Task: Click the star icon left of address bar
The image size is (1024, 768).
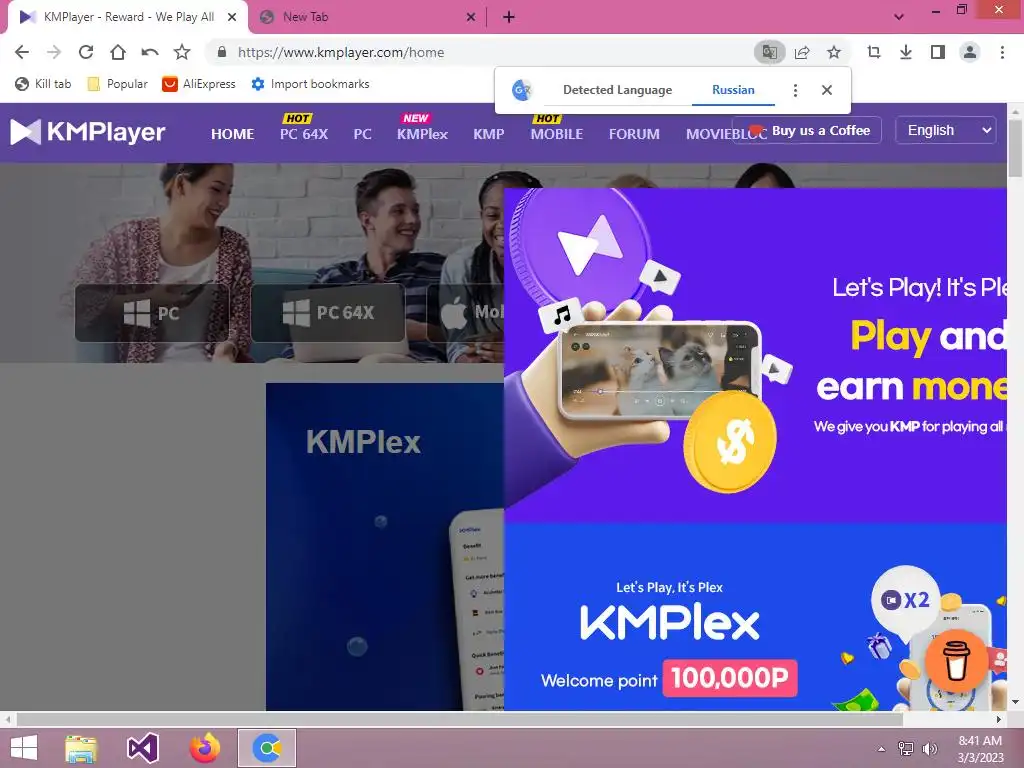Action: tap(182, 52)
